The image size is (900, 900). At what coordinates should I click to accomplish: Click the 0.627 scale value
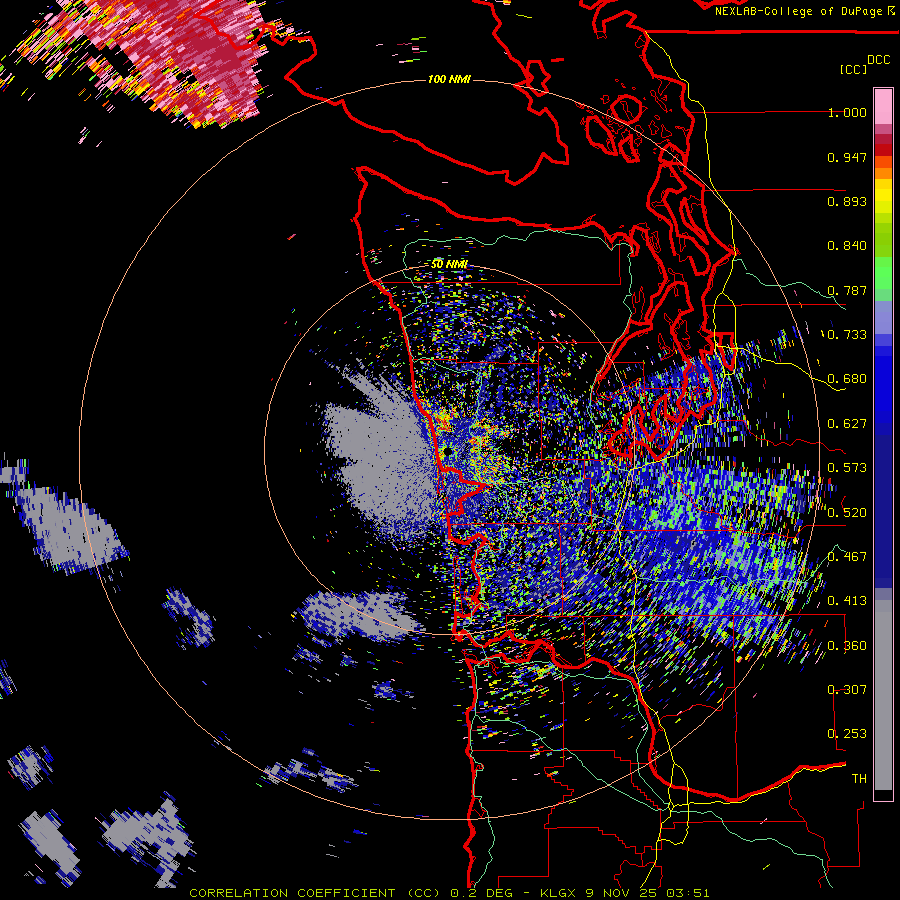(x=847, y=424)
